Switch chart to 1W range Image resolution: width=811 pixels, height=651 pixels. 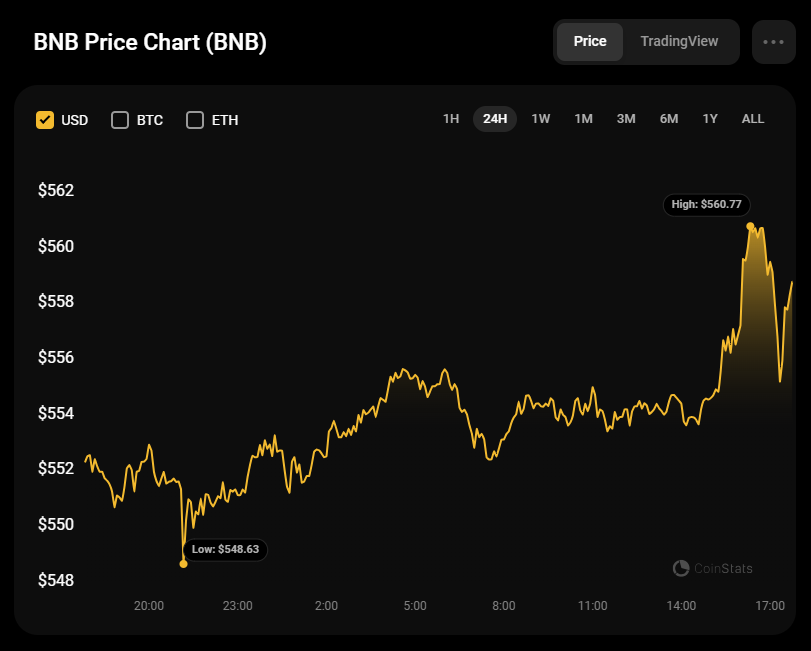[x=540, y=119]
